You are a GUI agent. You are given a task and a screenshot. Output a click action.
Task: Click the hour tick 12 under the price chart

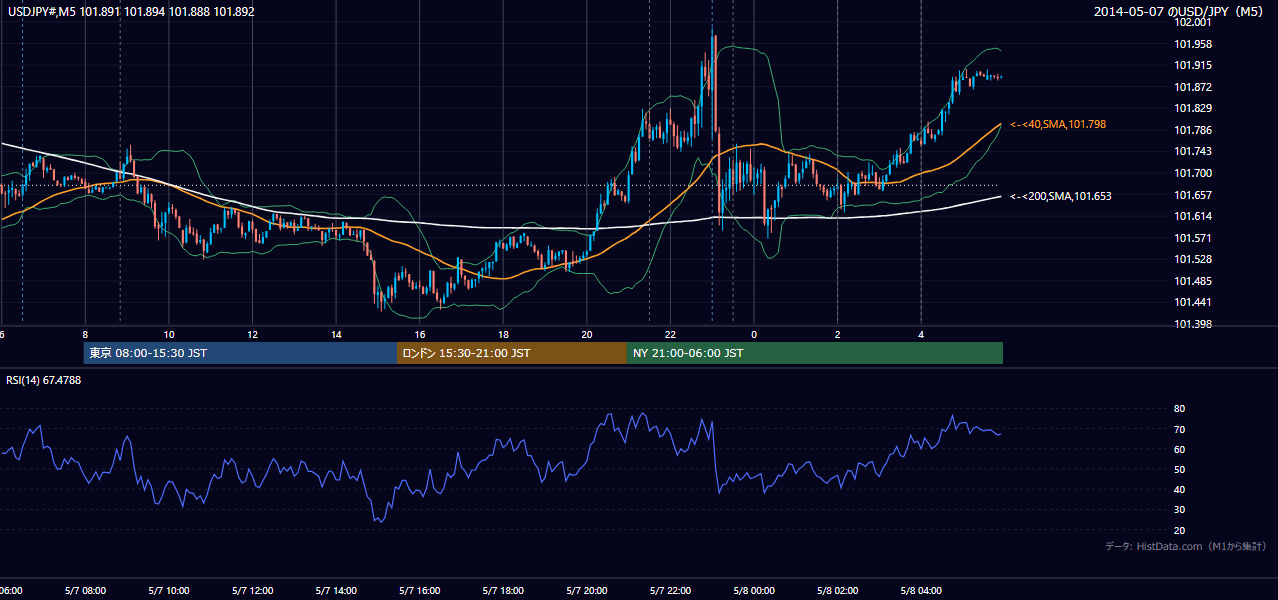pyautogui.click(x=253, y=335)
